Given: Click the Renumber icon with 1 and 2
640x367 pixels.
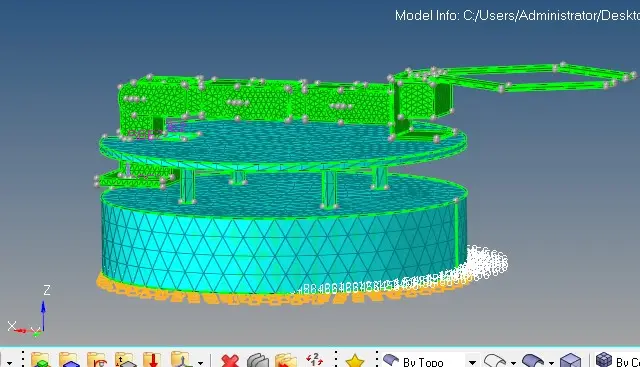Looking at the screenshot, I should click(x=314, y=360).
